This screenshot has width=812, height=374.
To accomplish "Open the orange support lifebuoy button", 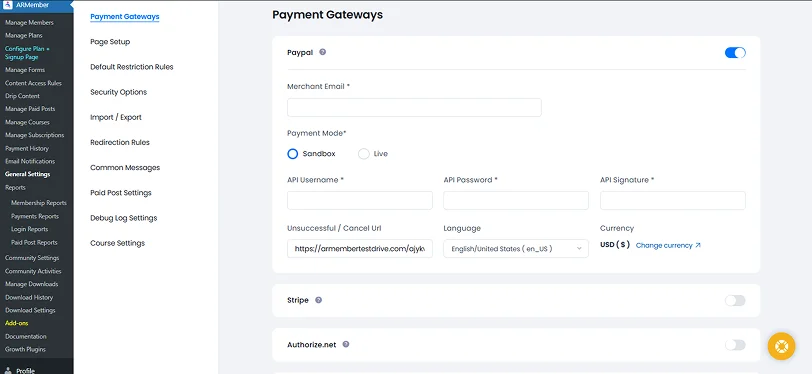I will point(781,346).
